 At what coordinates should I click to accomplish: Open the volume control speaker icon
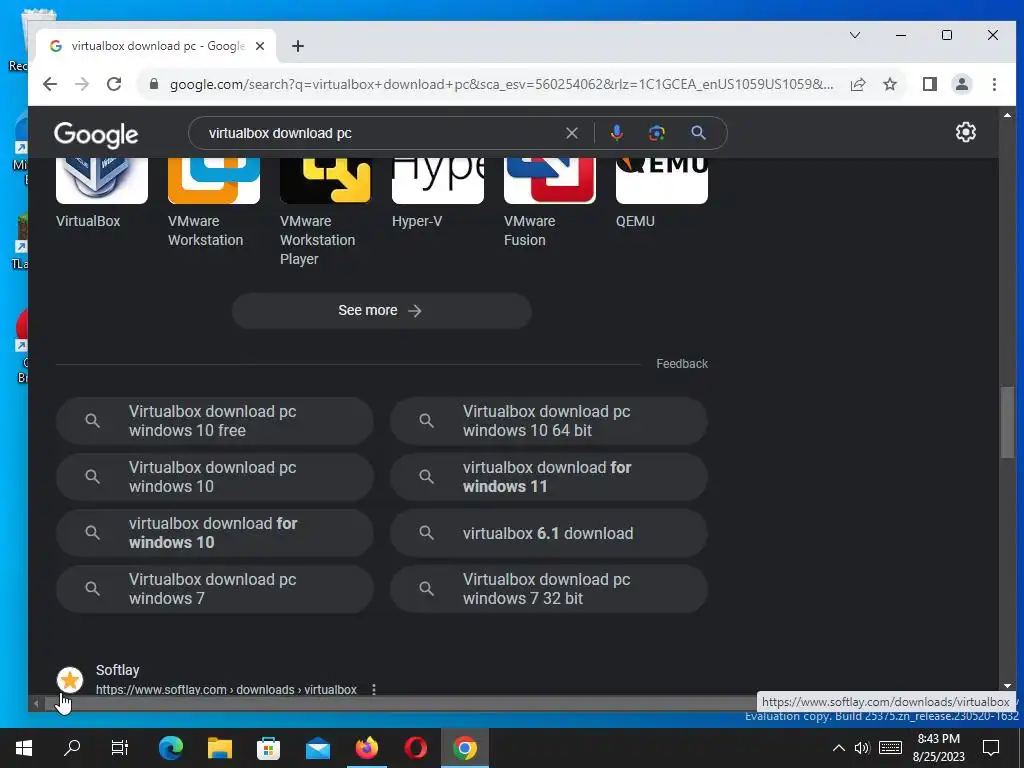(x=862, y=748)
